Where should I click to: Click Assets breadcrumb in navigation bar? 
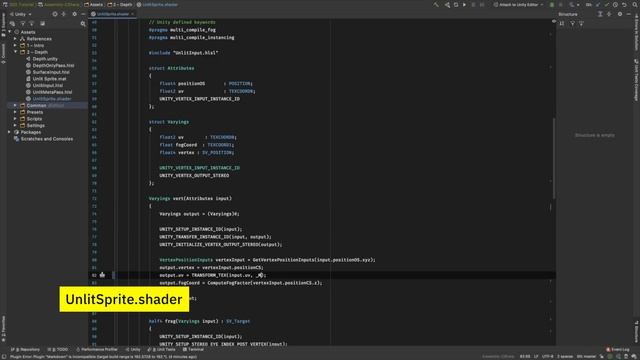click(x=94, y=5)
